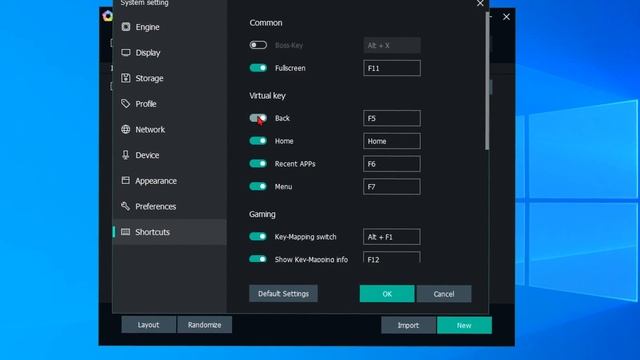Click the Home shortcut key field
Viewport: 640px width, 360px height.
[x=392, y=141]
